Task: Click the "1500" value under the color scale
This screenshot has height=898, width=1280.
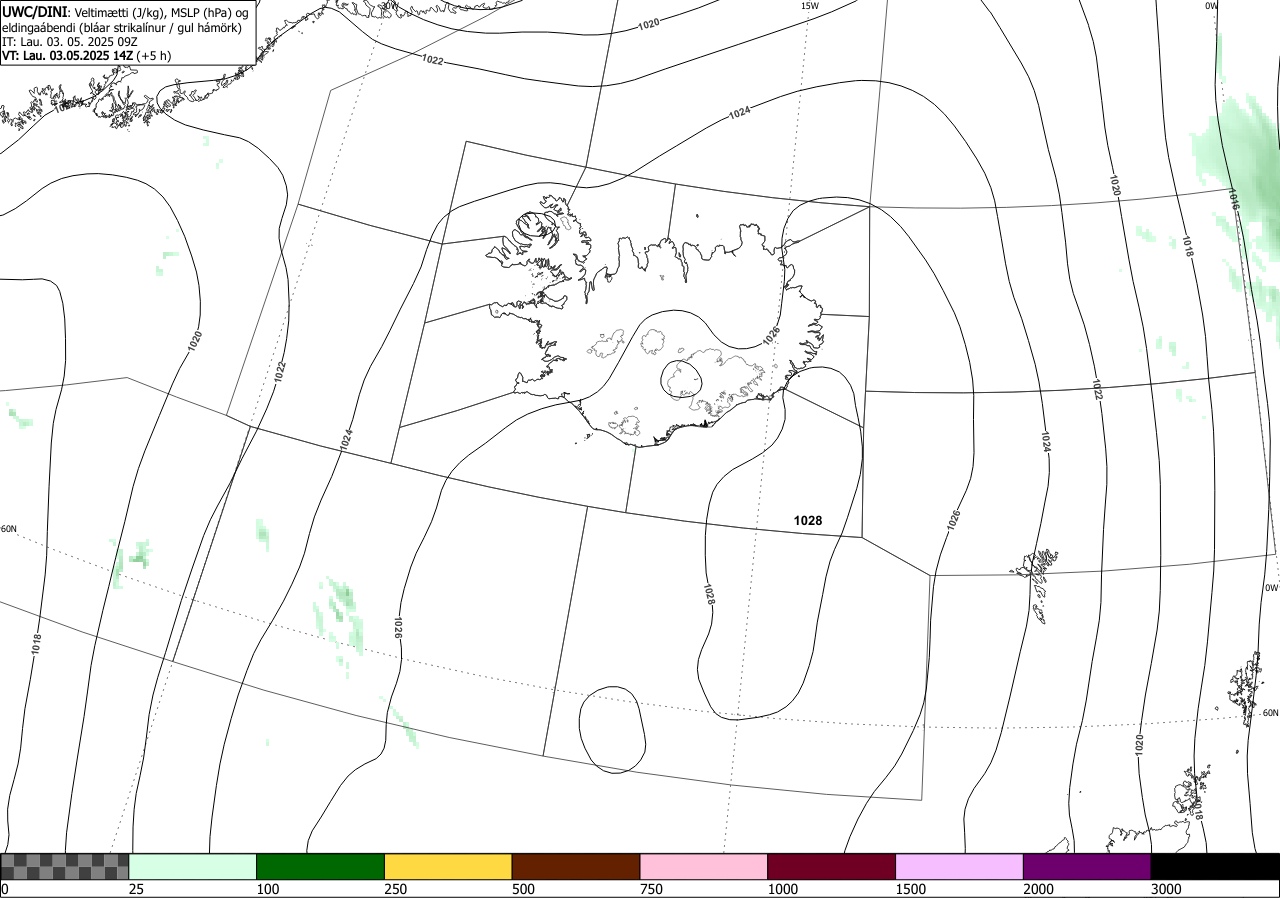Action: click(x=911, y=889)
